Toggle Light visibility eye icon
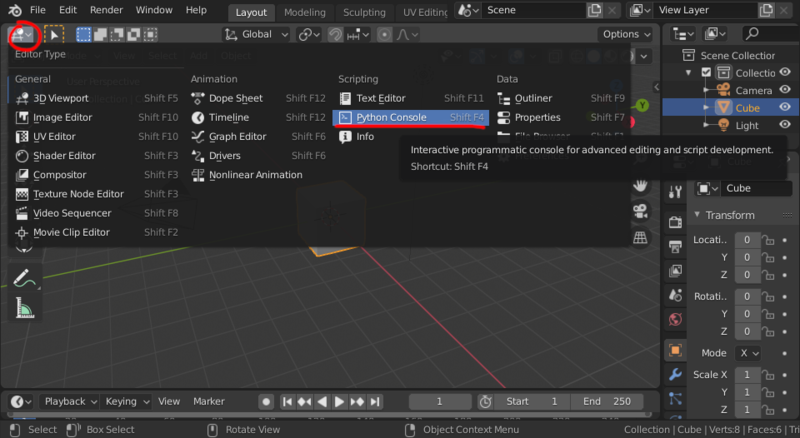Image resolution: width=800 pixels, height=438 pixels. [x=785, y=125]
